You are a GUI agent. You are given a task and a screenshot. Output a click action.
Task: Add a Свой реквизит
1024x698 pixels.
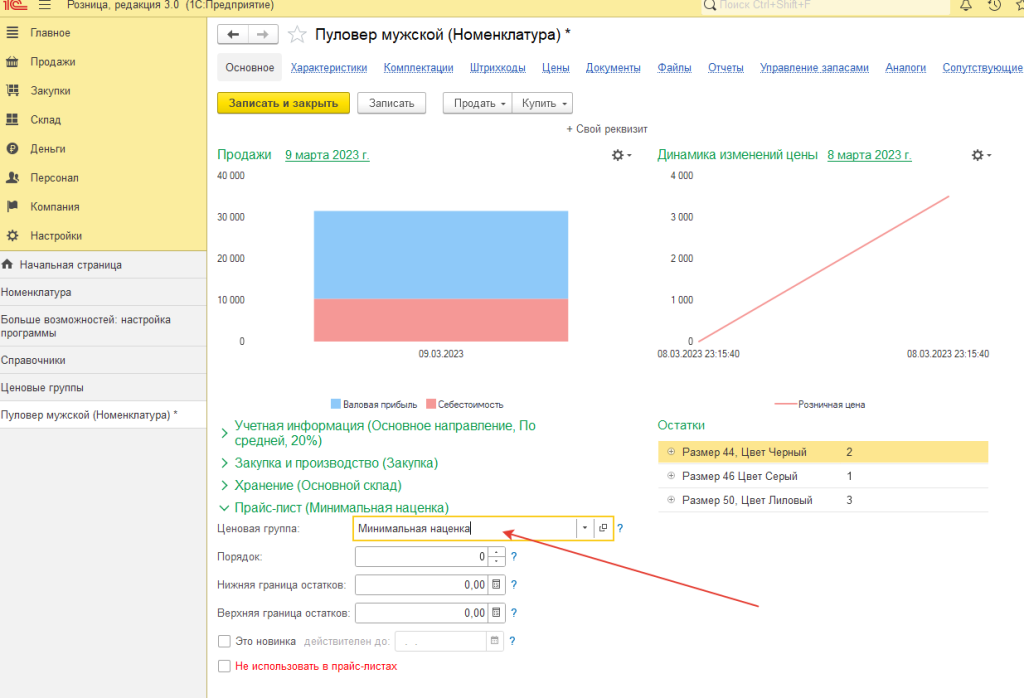[x=607, y=129]
